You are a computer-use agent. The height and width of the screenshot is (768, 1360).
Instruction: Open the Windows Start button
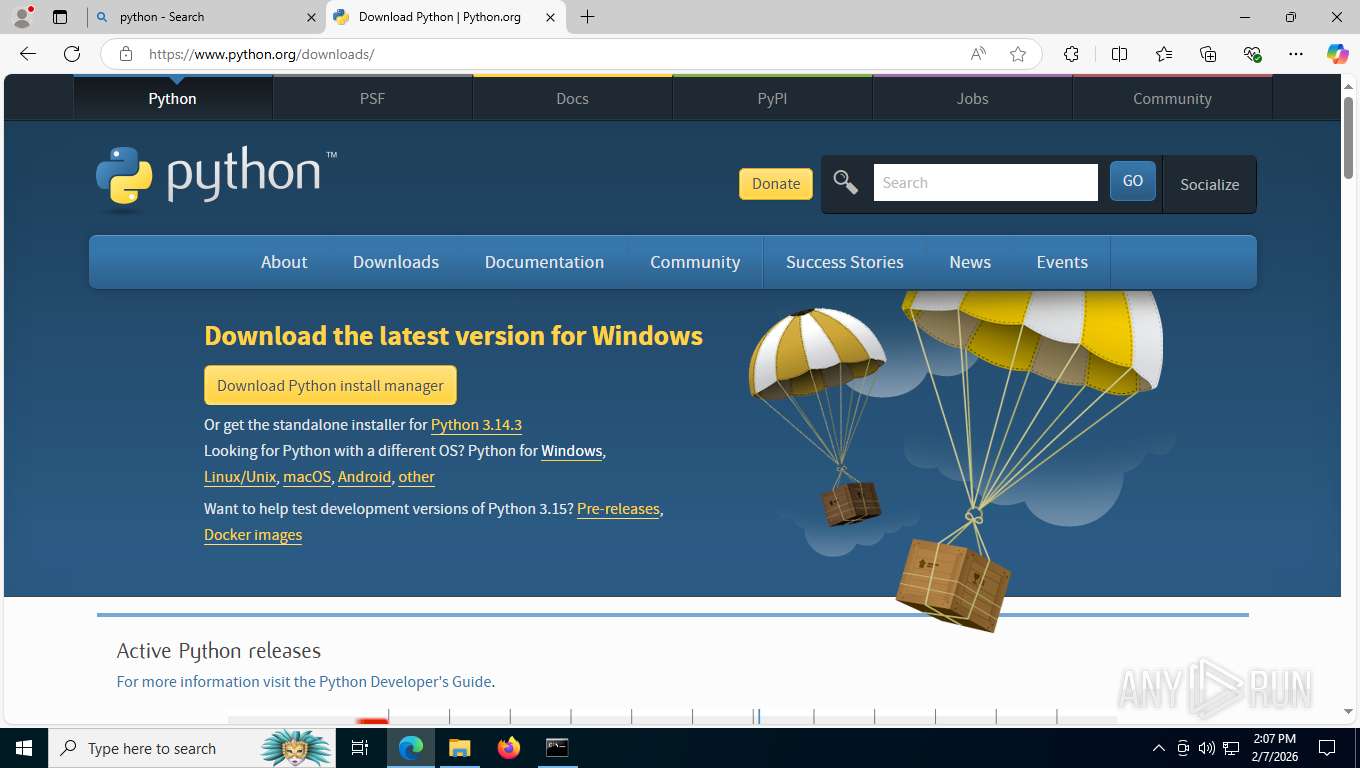point(24,748)
